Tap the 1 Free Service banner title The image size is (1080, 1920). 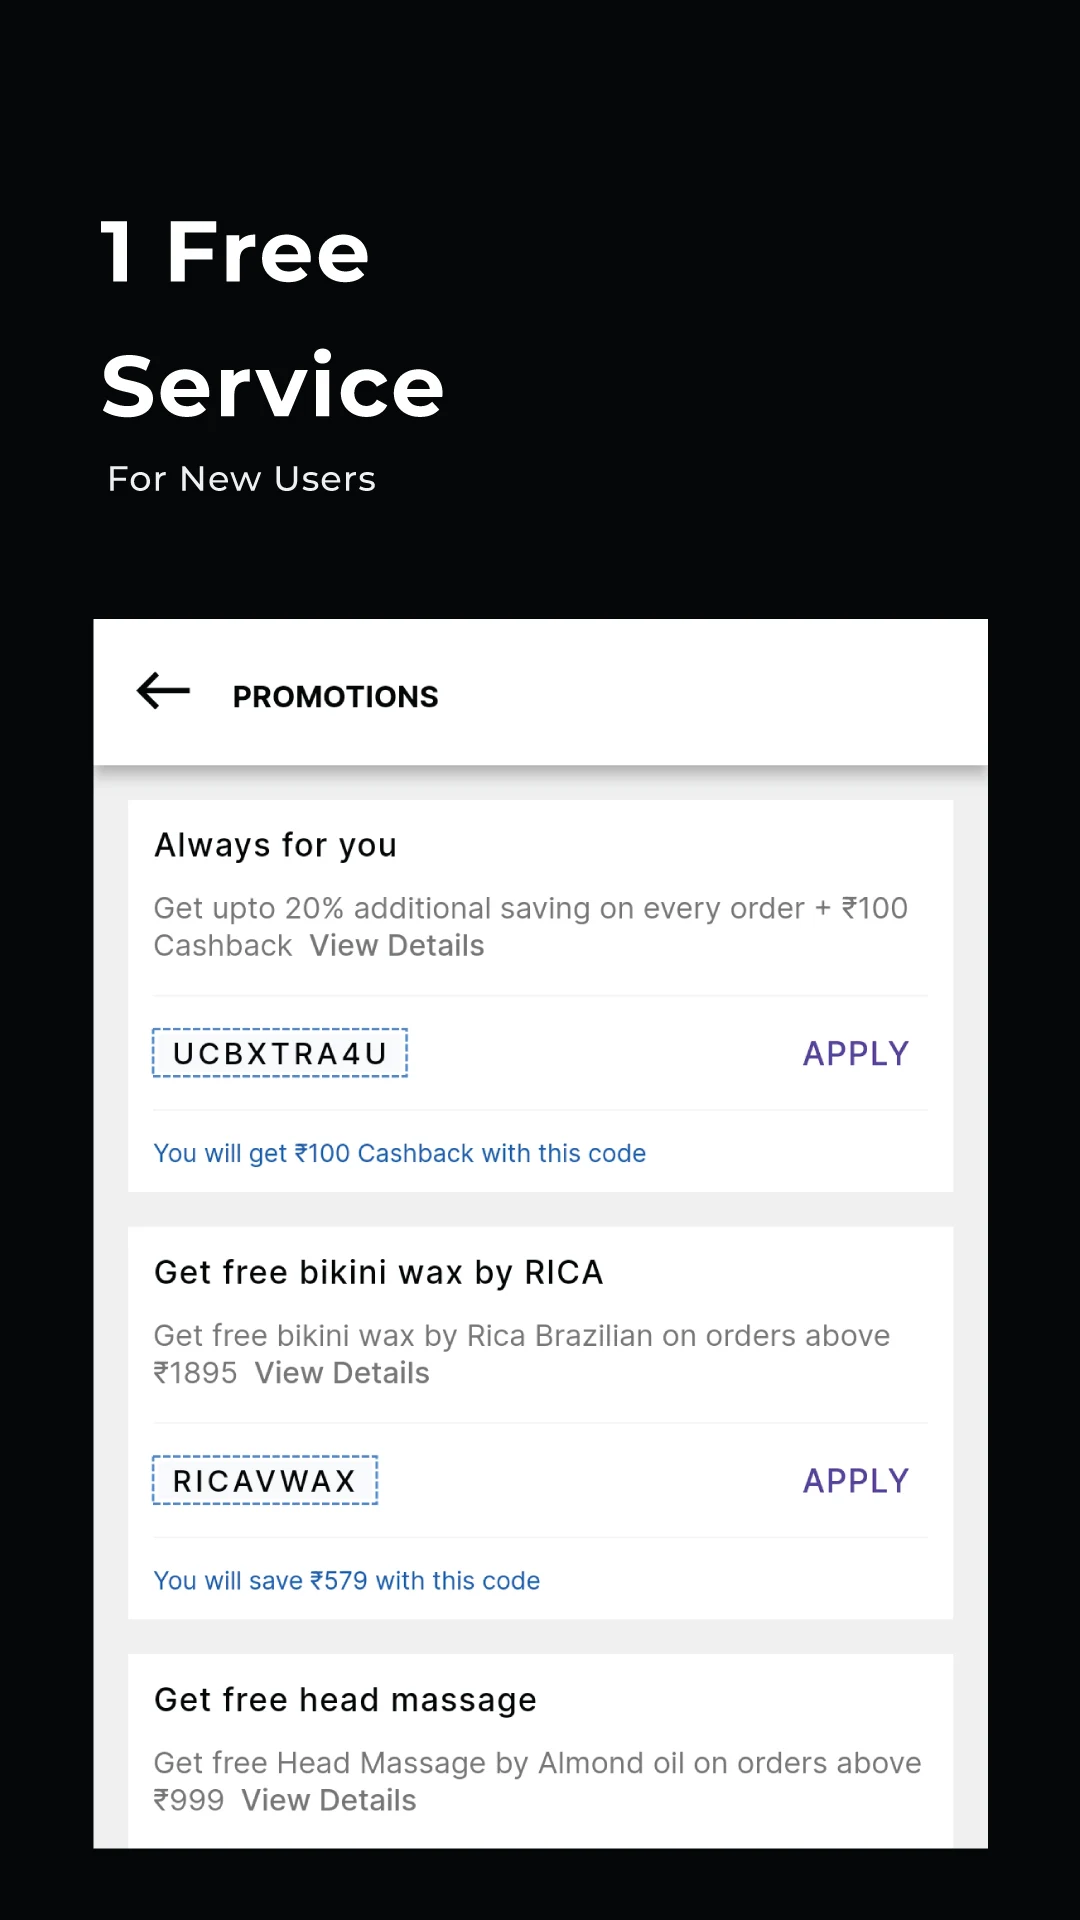(272, 318)
